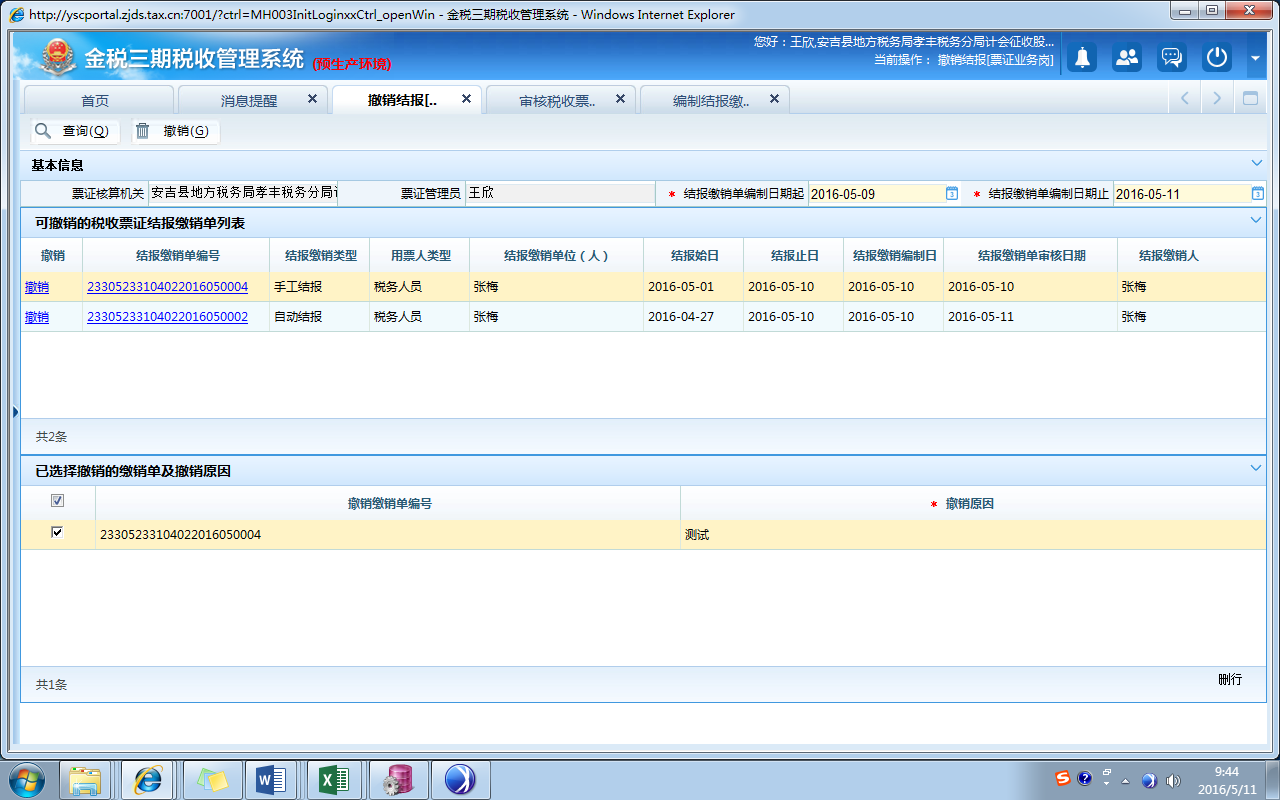The image size is (1280, 800).
Task: Click the 2016-04-27 start date cell
Action: pyautogui.click(x=693, y=317)
